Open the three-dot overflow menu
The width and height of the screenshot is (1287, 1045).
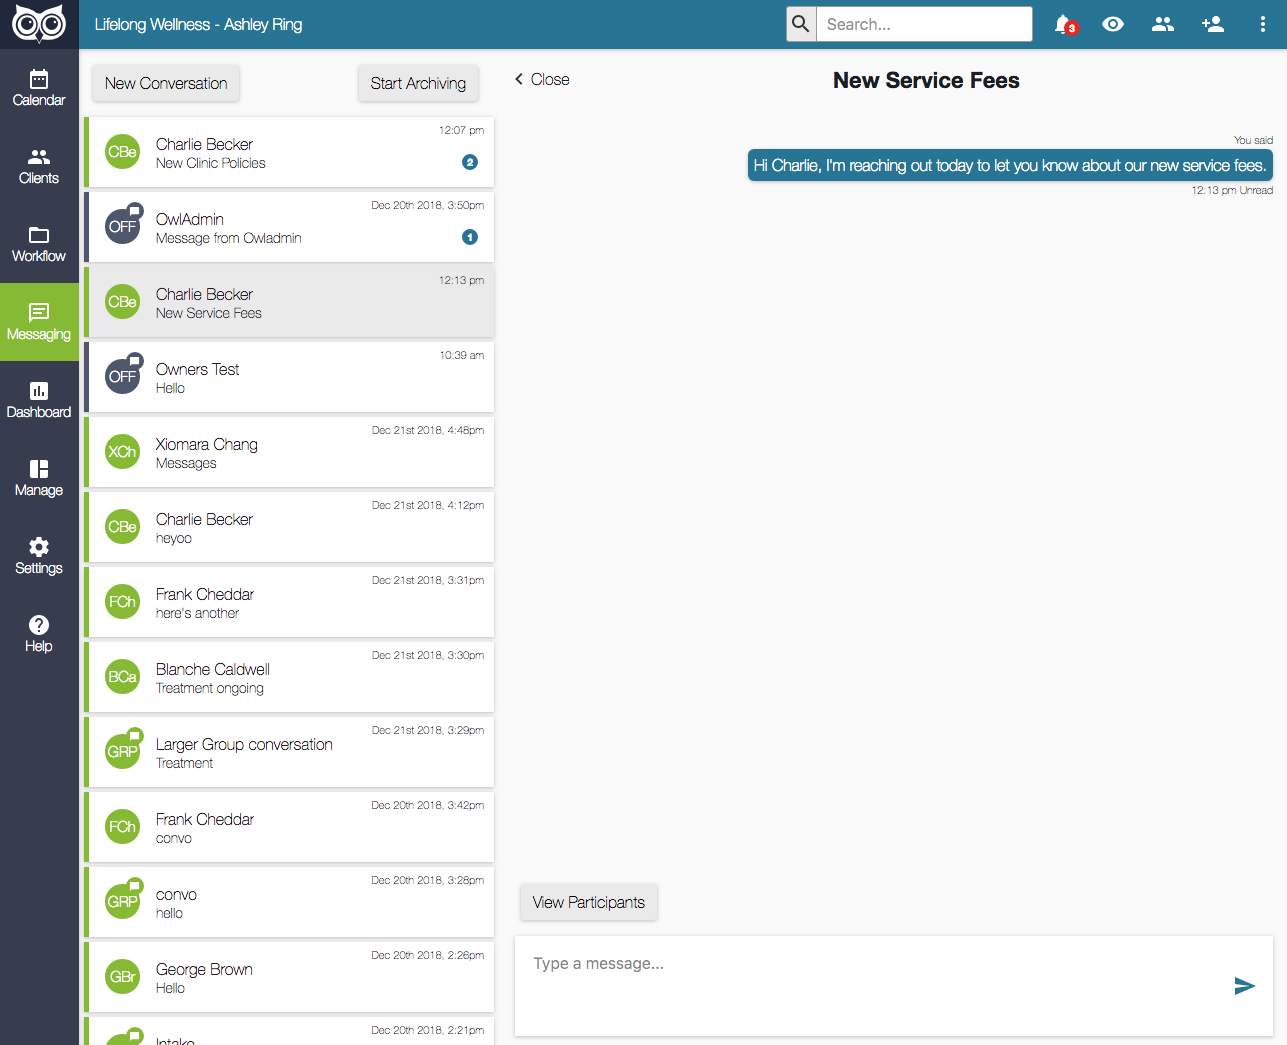point(1263,24)
